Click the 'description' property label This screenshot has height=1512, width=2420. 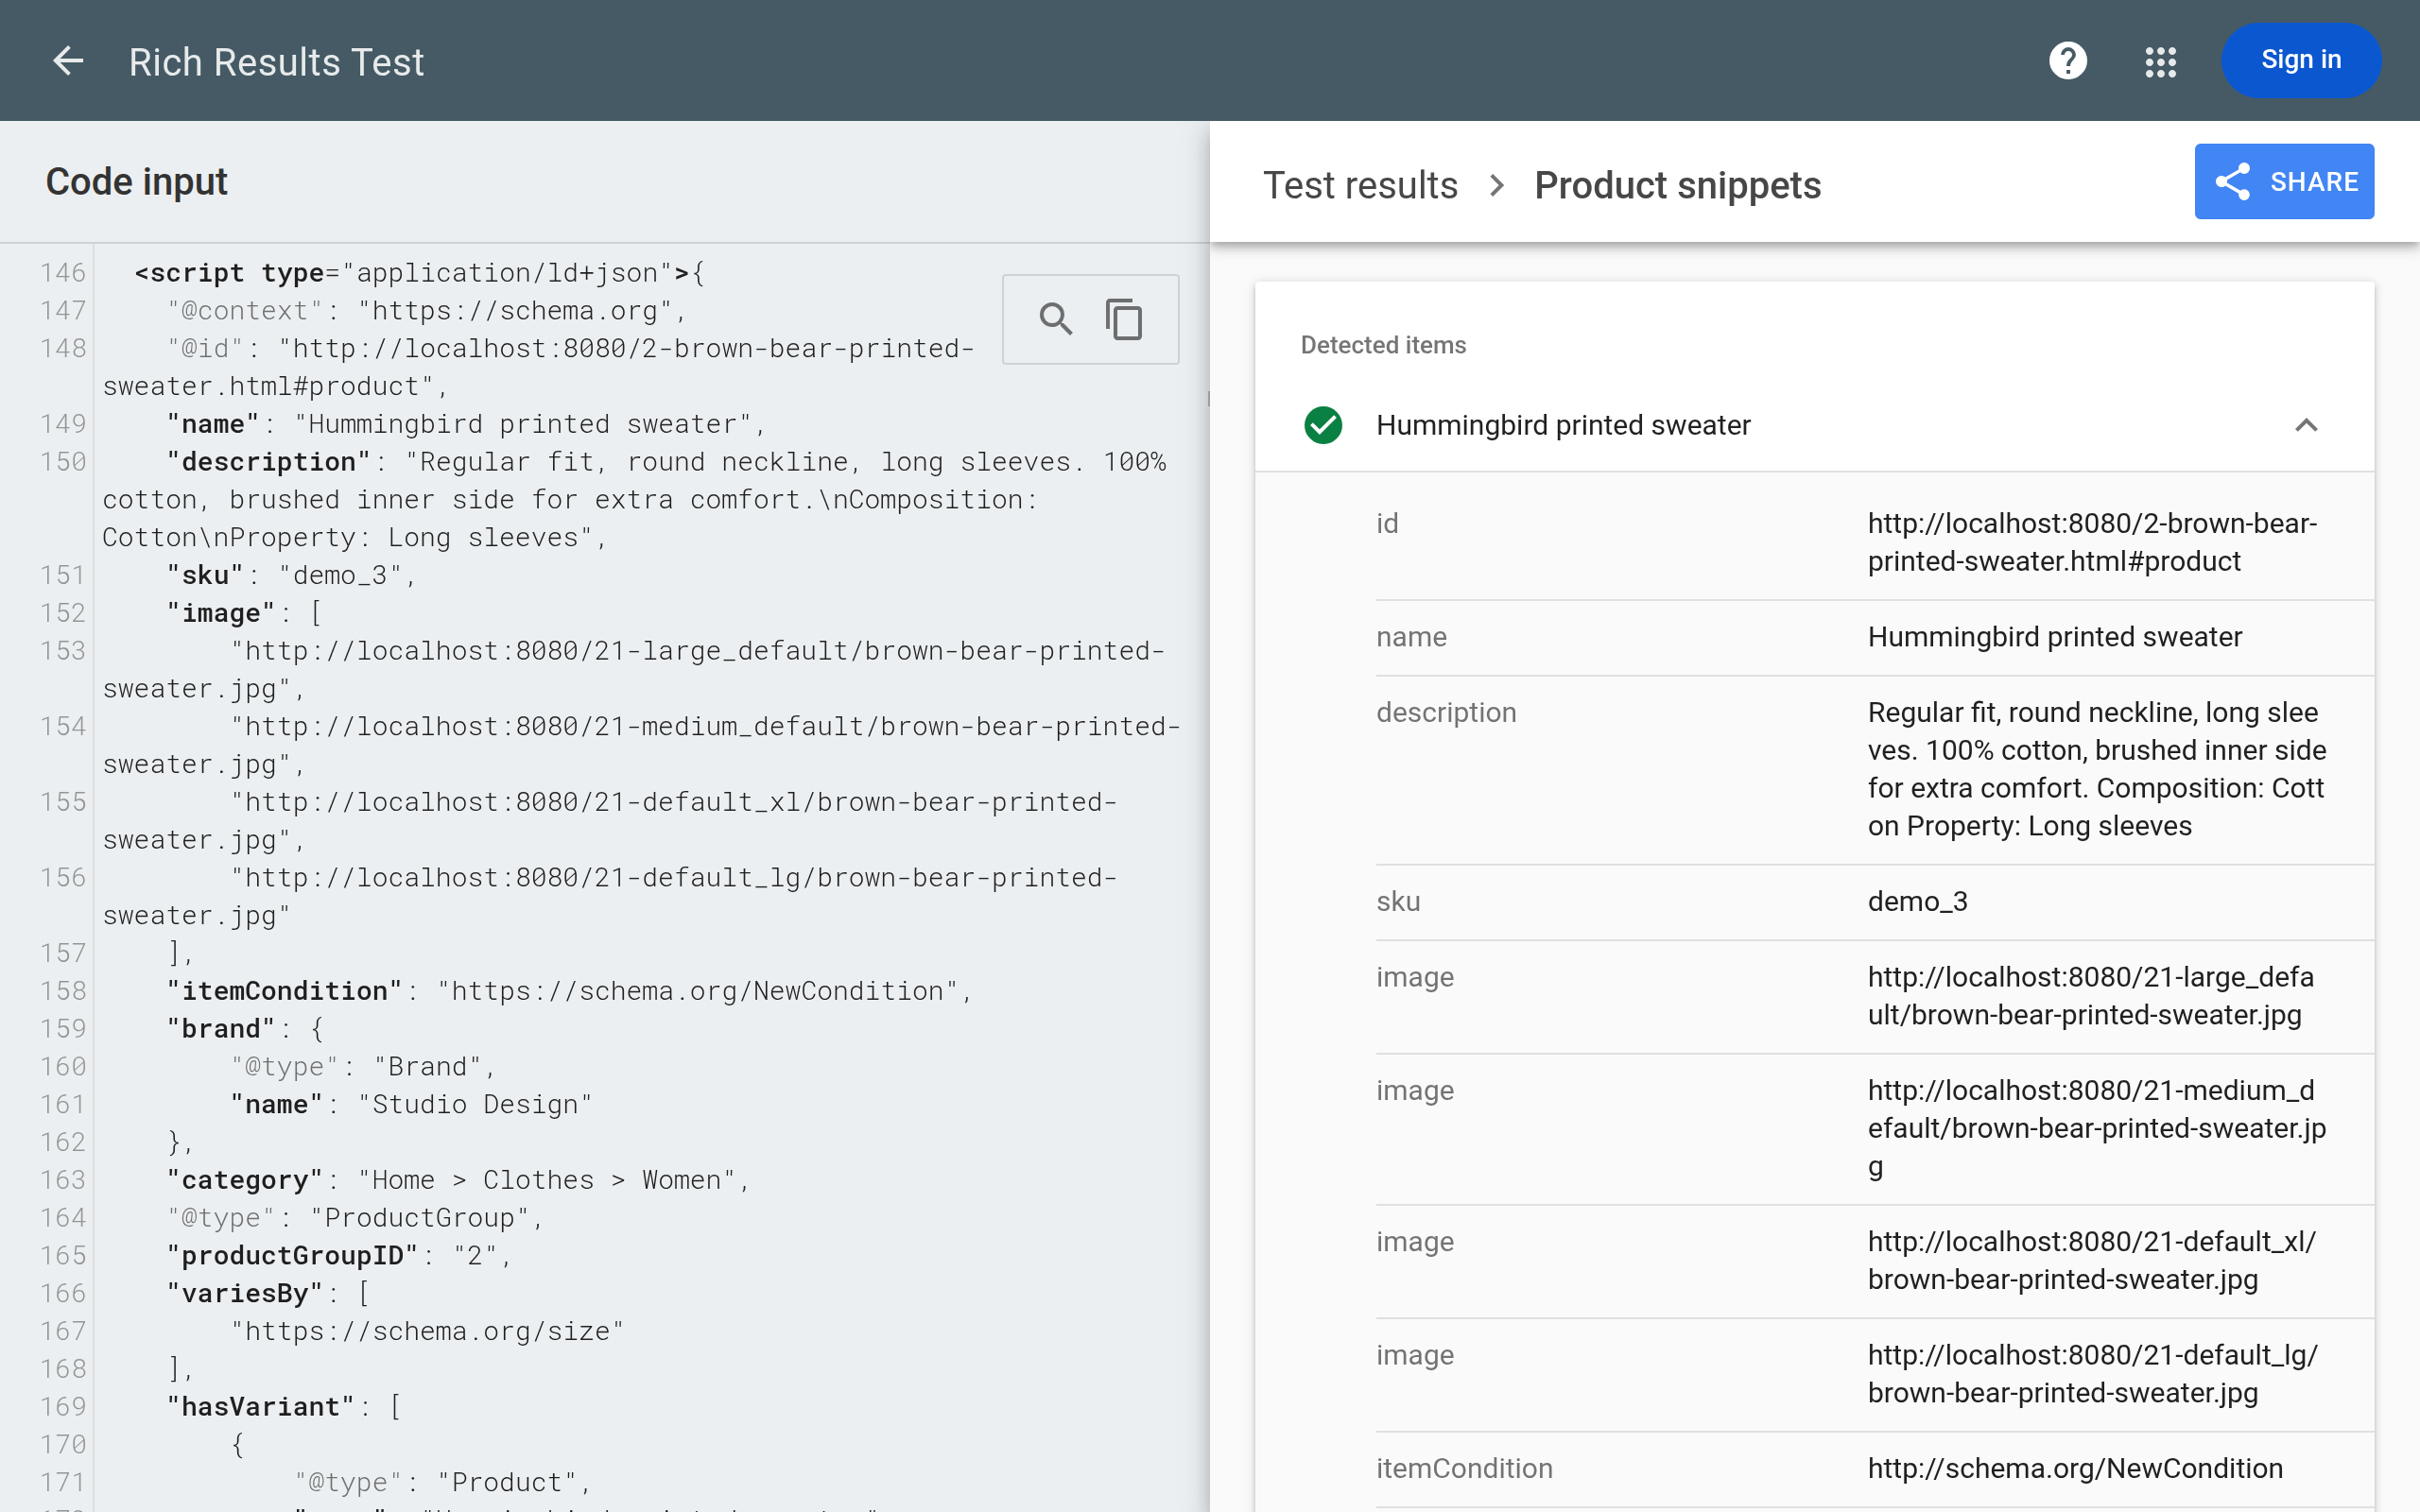[x=1446, y=712]
